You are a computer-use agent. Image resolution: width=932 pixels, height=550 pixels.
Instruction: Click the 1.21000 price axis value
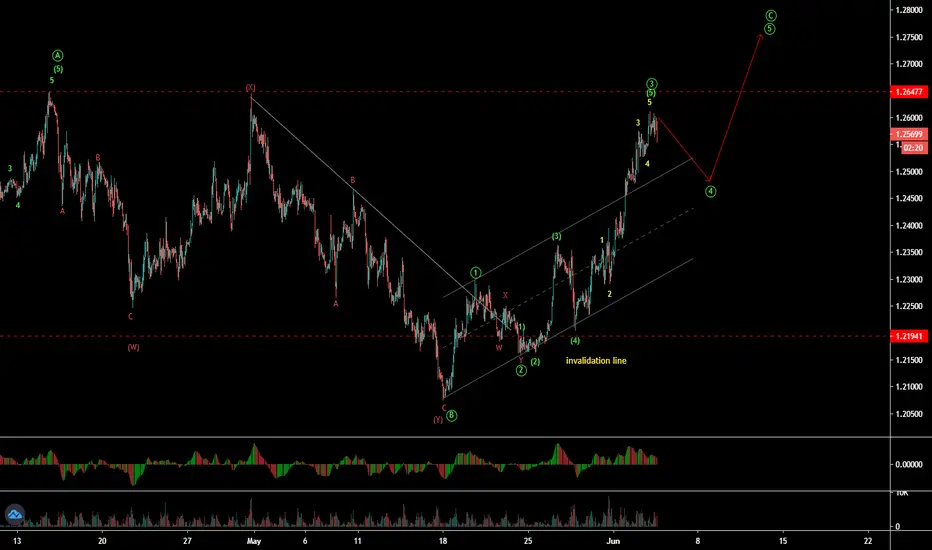[x=909, y=387]
